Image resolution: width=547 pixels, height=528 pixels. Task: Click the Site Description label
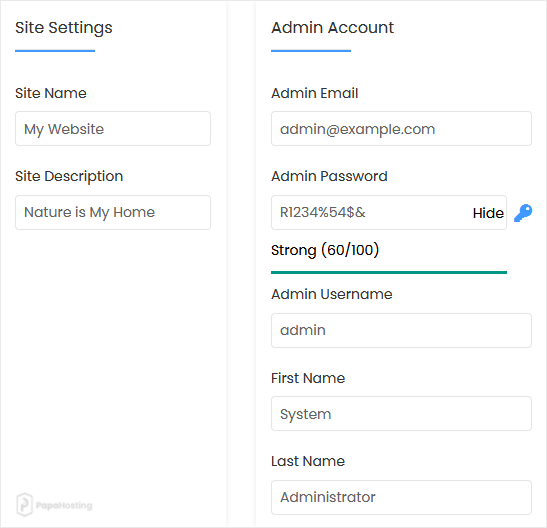click(69, 176)
